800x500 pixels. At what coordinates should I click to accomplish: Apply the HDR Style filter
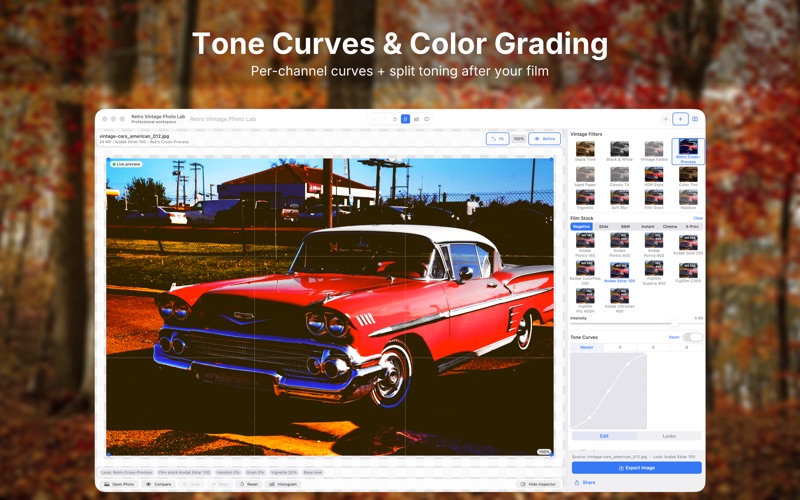pyautogui.click(x=654, y=177)
